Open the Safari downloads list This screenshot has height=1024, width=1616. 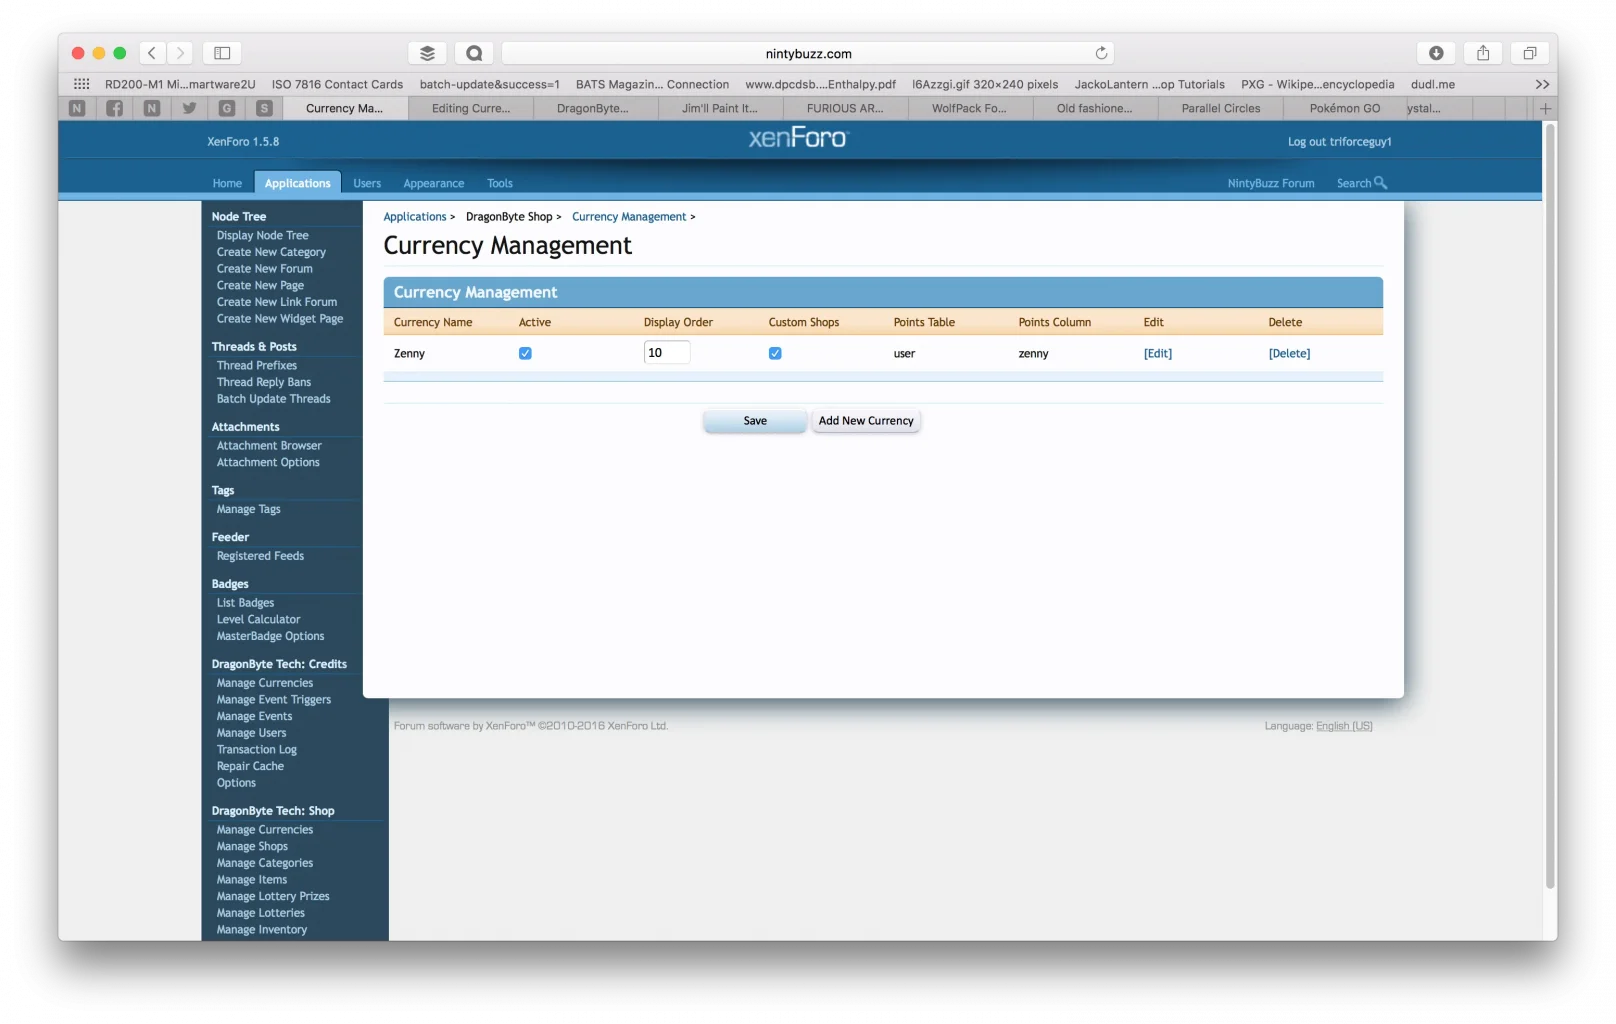click(1436, 53)
